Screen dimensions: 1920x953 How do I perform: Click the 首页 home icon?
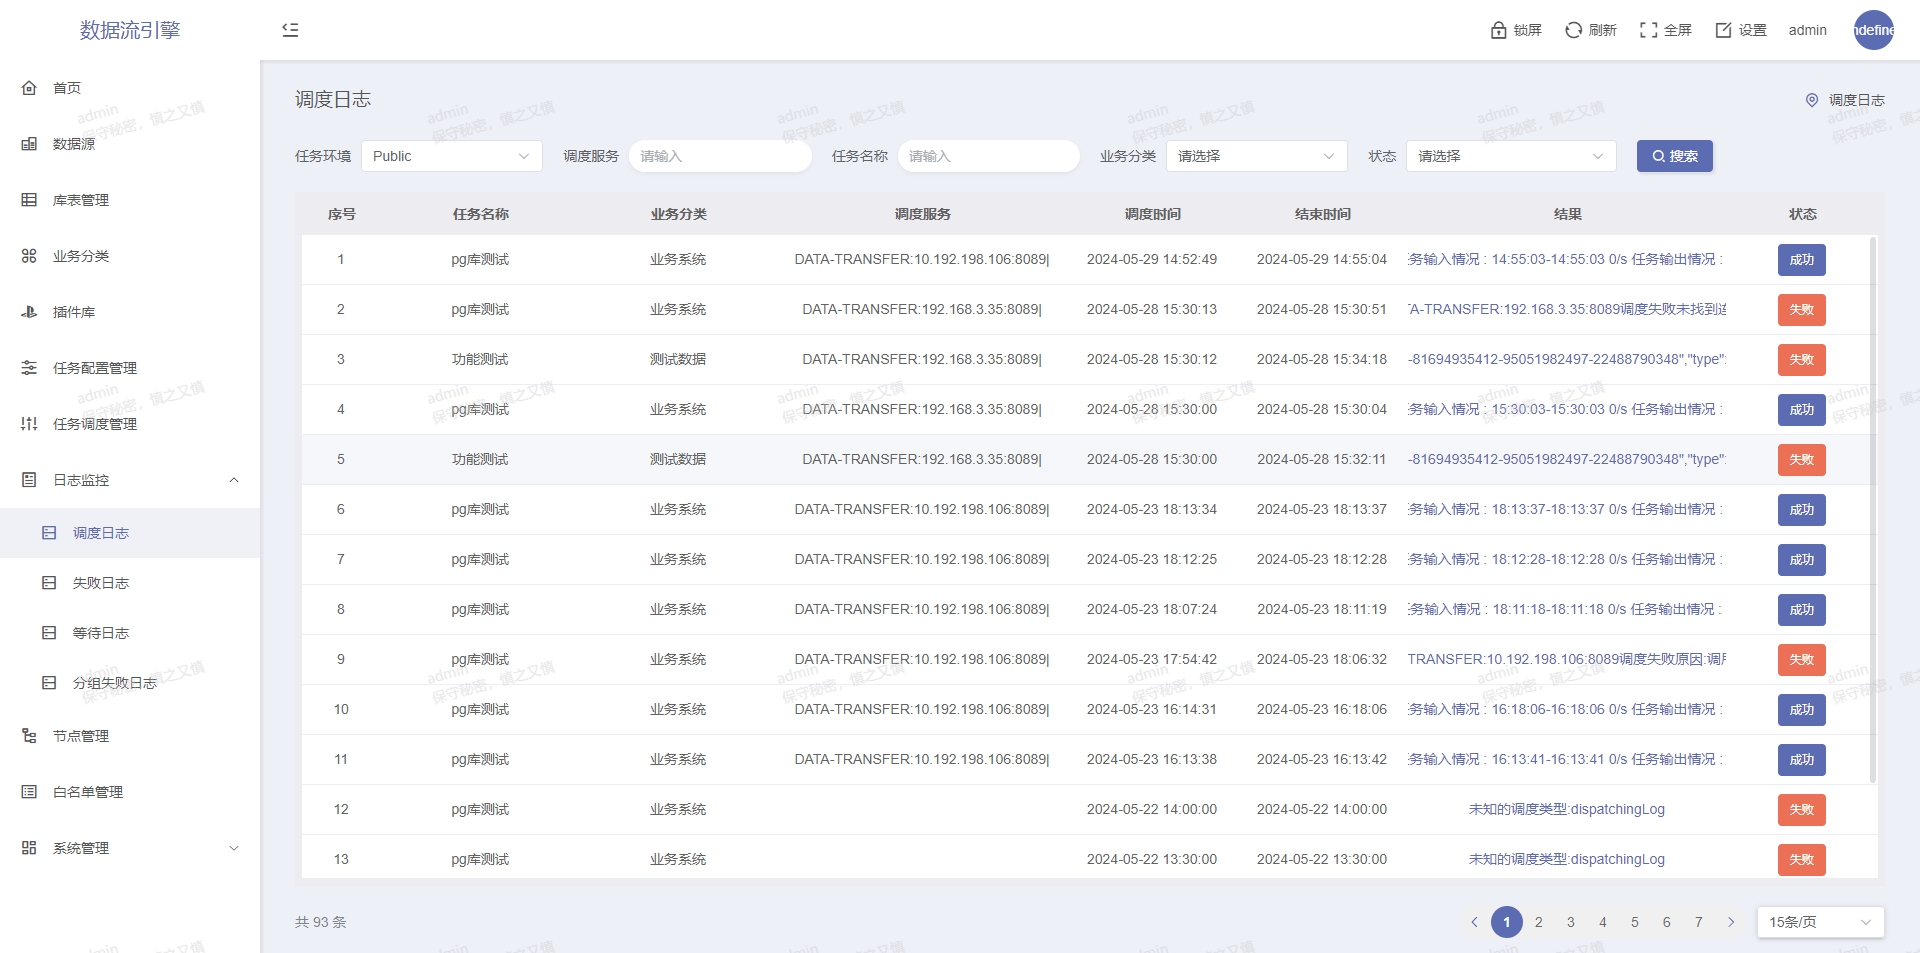tap(29, 88)
